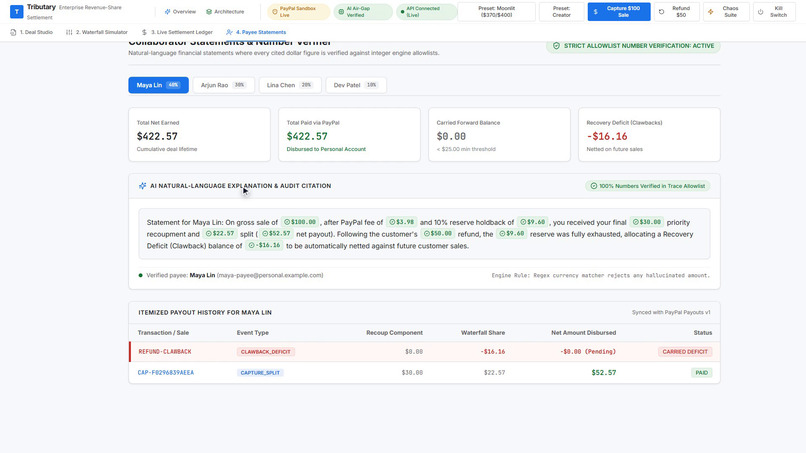Capture a $100 sale

click(x=619, y=12)
